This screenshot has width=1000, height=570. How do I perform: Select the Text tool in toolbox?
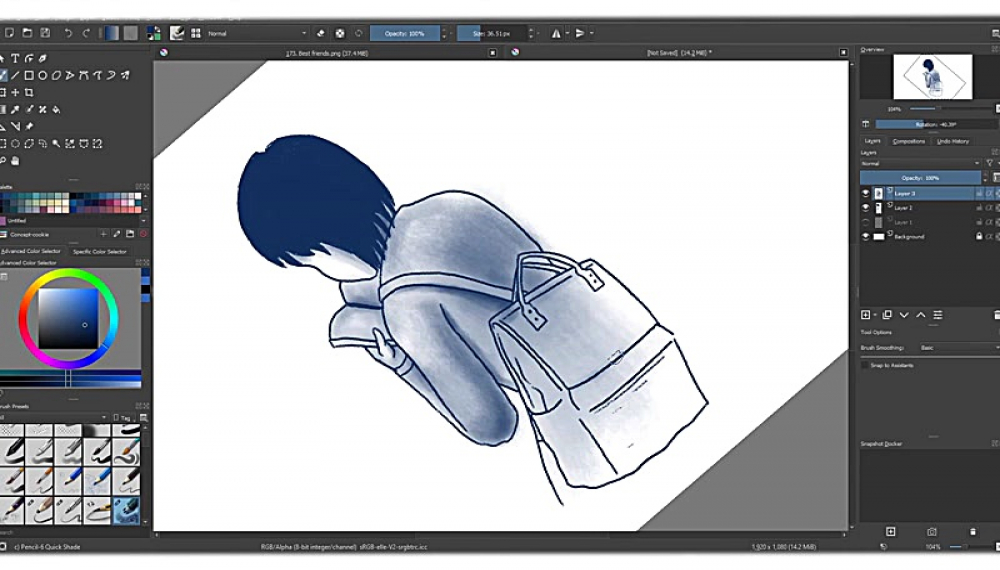pos(16,58)
